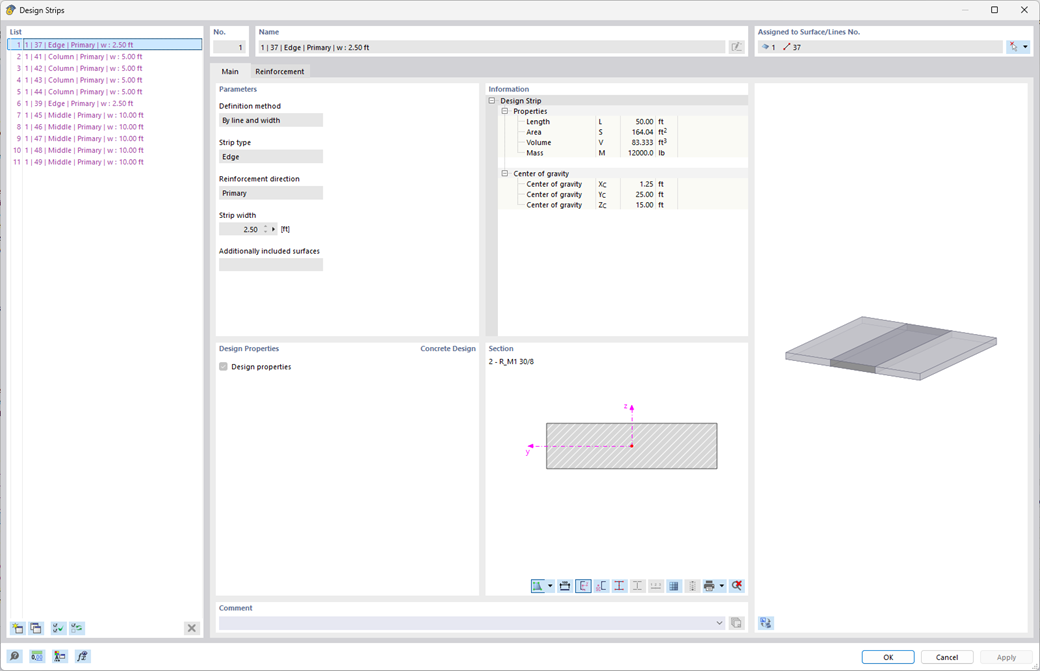Open the Edit Formulas tool
Viewport: 1040px width, 671px height.
tap(82, 656)
